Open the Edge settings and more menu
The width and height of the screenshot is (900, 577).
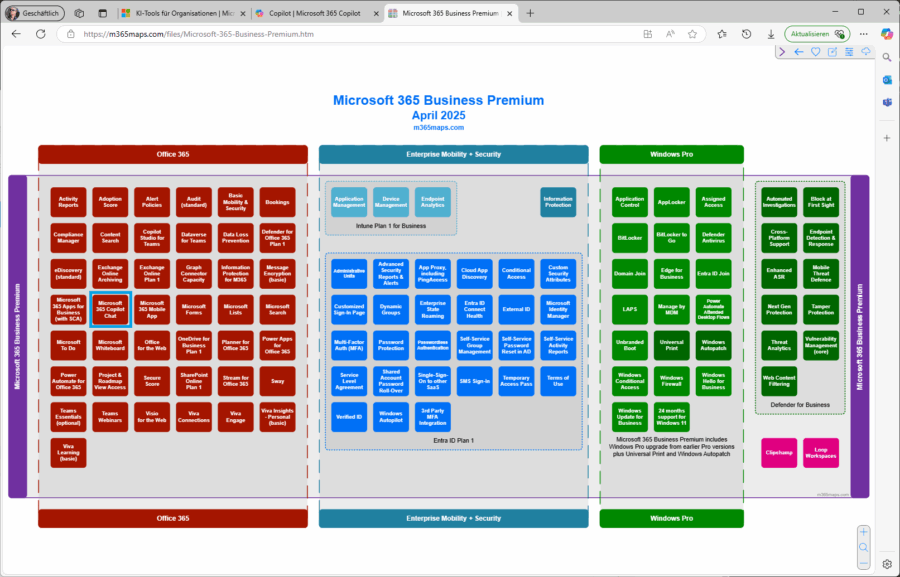click(863, 34)
